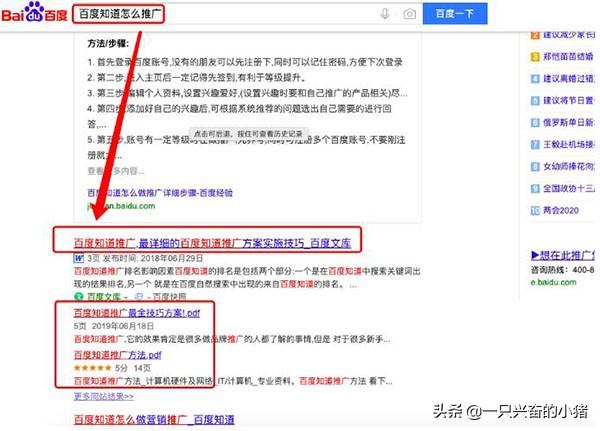Click step 5 text about 注册多个百度账号
The height and width of the screenshot is (431, 600).
pos(246,140)
